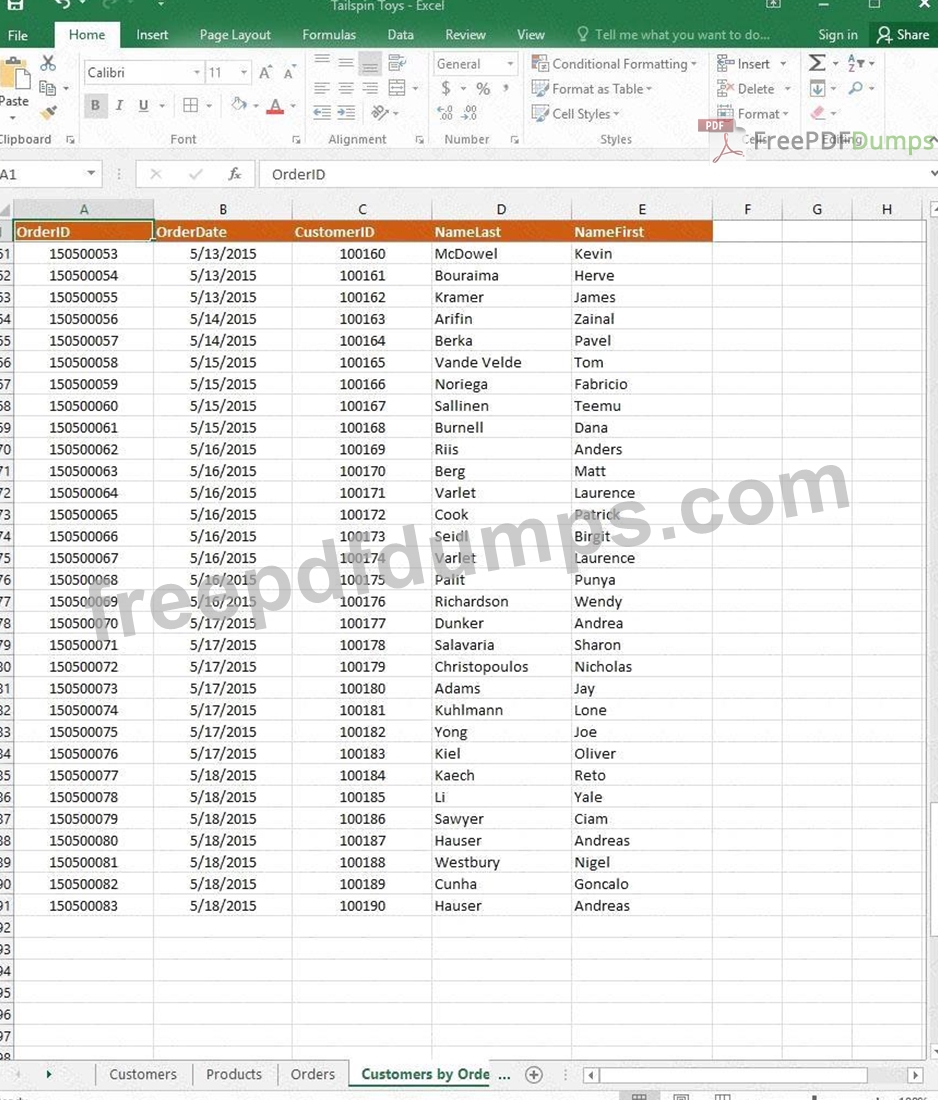Switch to the Data ribbon tab
Viewport: 938px width, 1100px height.
401,34
